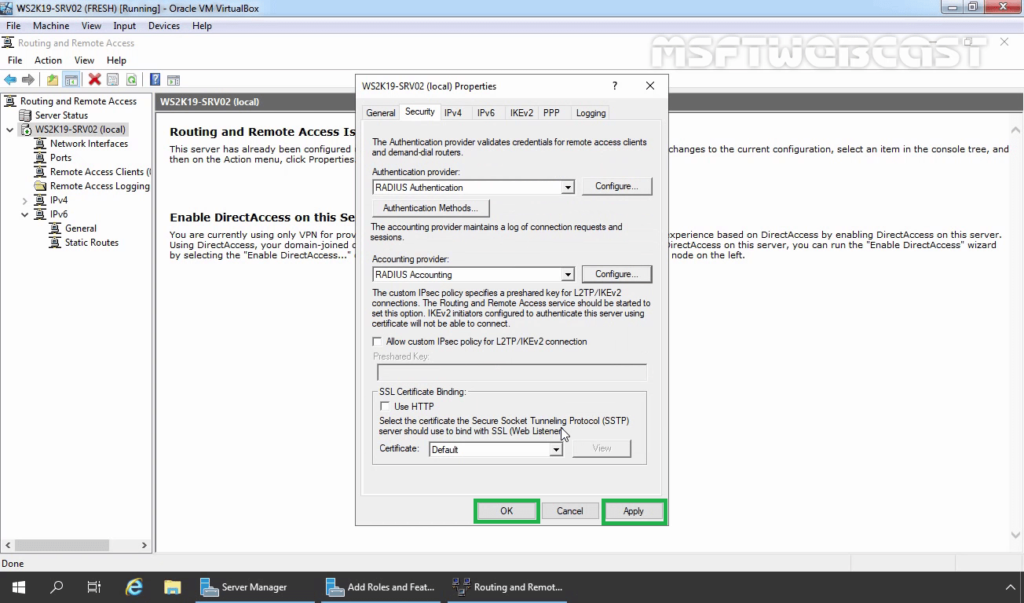Select the WS2K19-SRV02 (local) tree node
The height and width of the screenshot is (603, 1024).
coord(80,129)
